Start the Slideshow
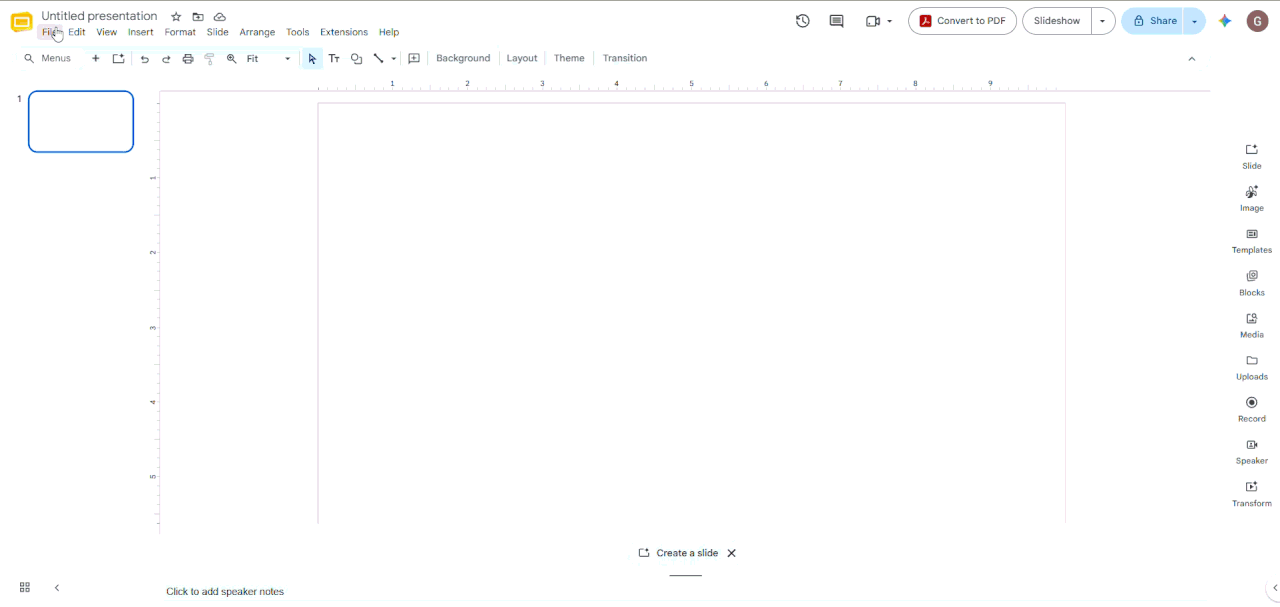The image size is (1280, 607). (1057, 21)
